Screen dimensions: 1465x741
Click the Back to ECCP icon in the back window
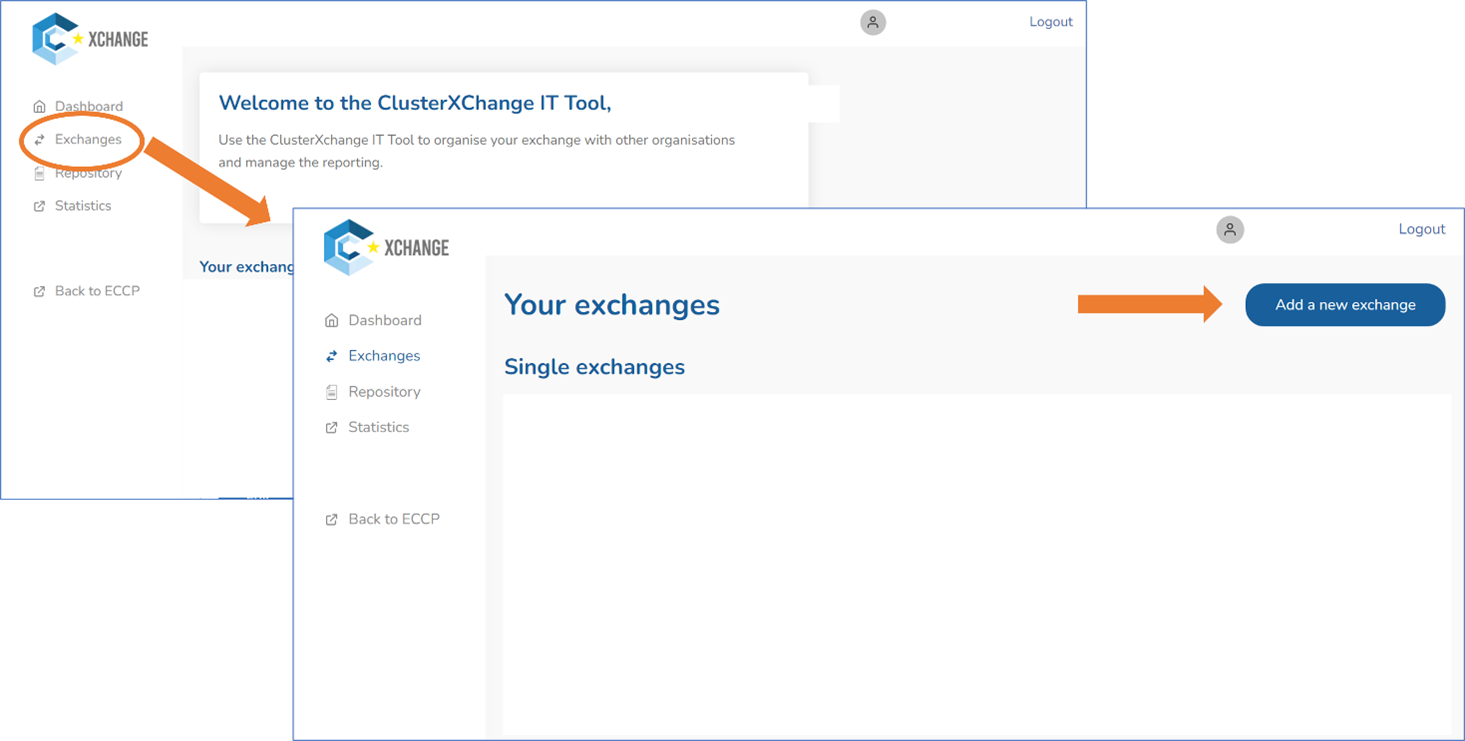pyautogui.click(x=39, y=291)
